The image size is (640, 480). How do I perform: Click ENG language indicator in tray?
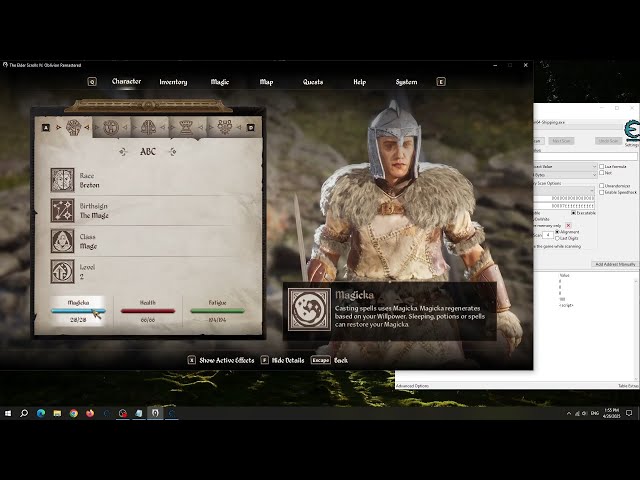[595, 413]
